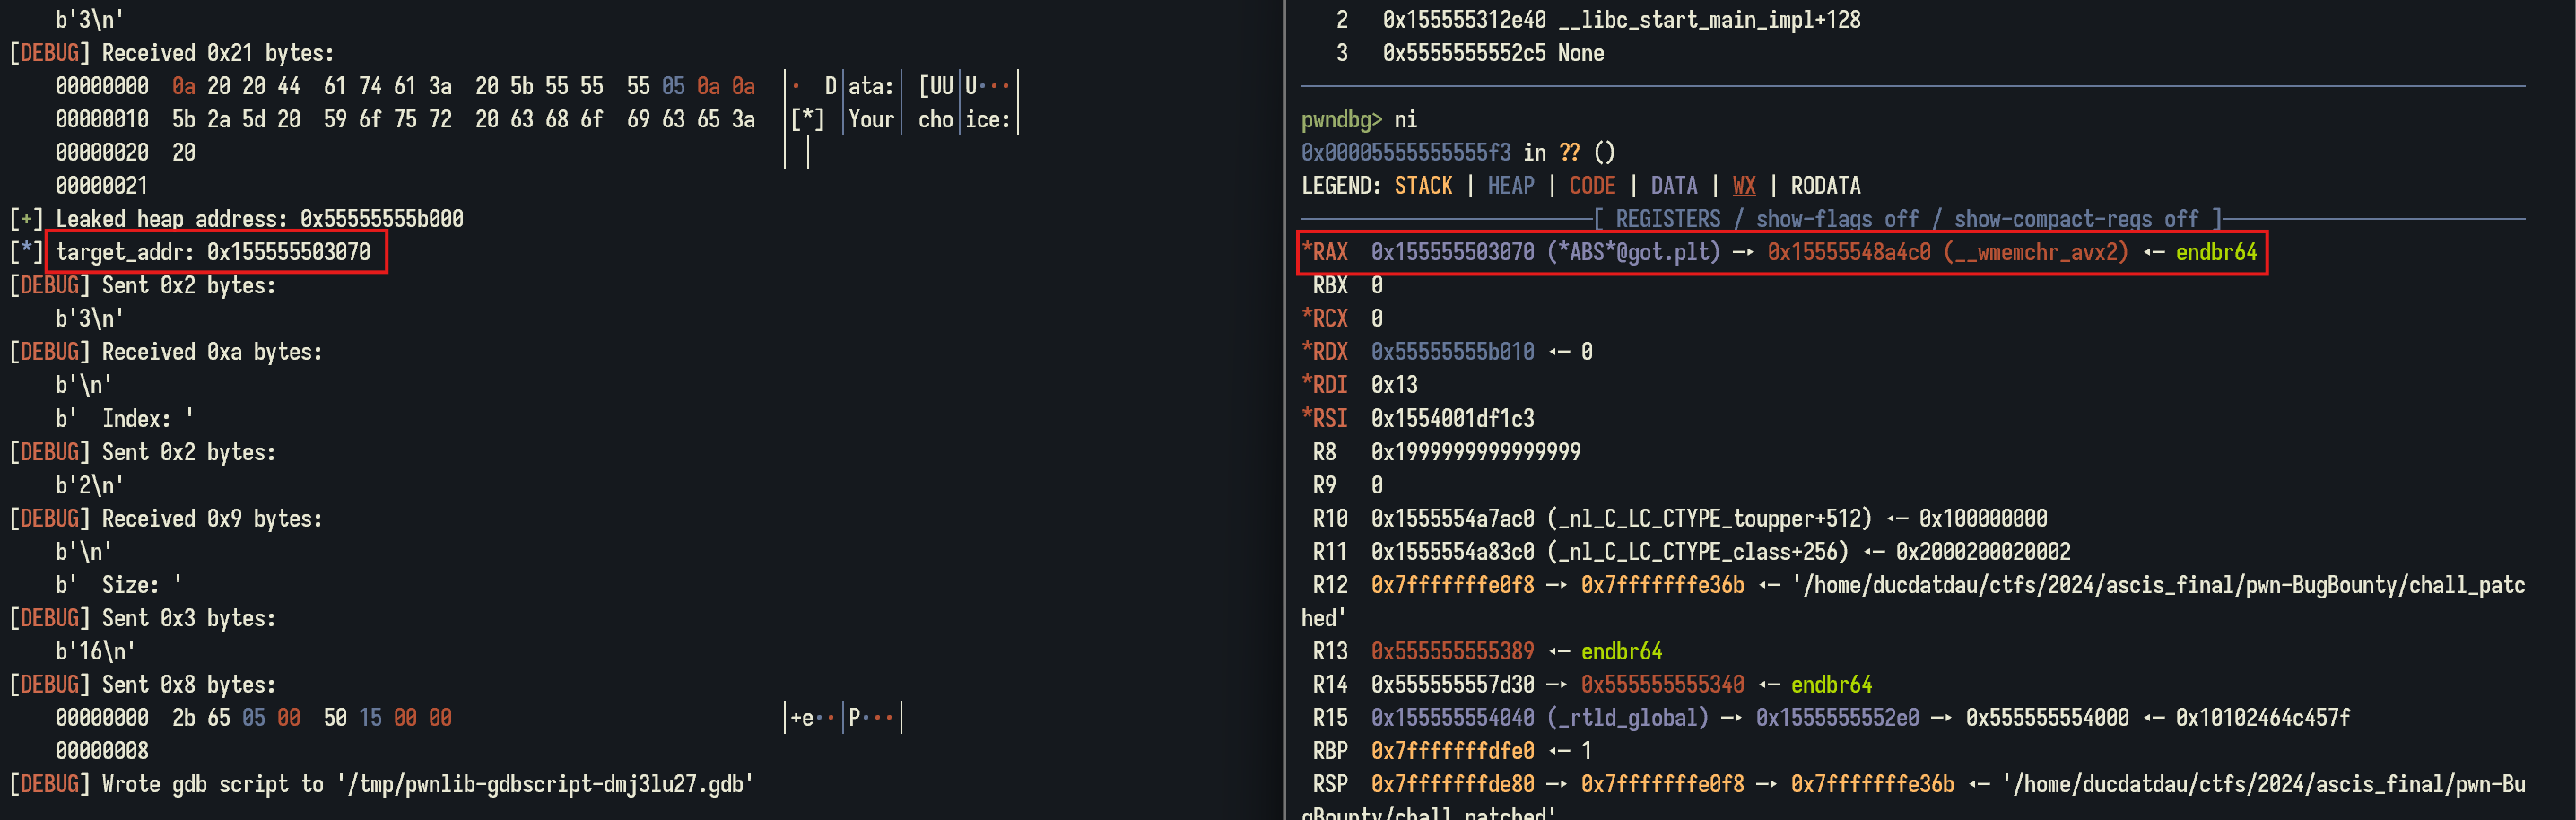Screen dimensions: 2576x820
Task: Click the gdb script path /tmp/pwnlib-gdbscript-dmj3lu27.gdb
Action: (546, 784)
